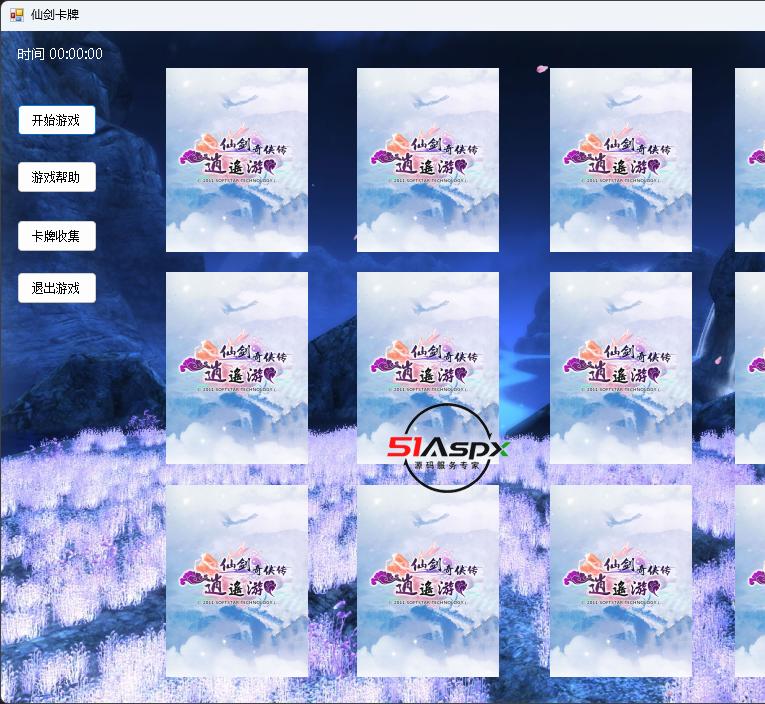This screenshot has height=704, width=765.
Task: Click the 时间 00:00:00 timer label
Action: click(x=60, y=54)
